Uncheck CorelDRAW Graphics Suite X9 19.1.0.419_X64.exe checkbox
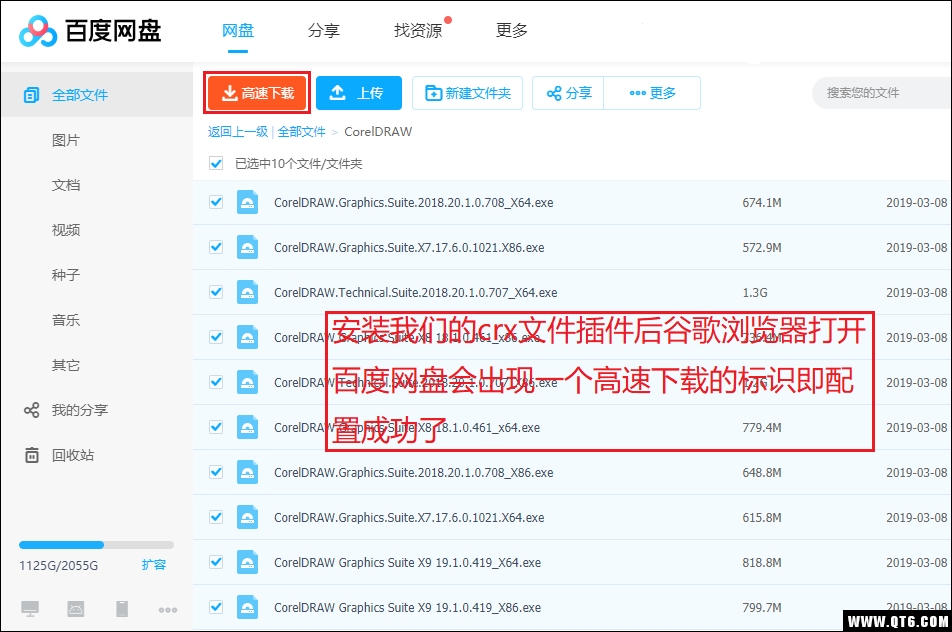This screenshot has width=952, height=632. click(216, 562)
